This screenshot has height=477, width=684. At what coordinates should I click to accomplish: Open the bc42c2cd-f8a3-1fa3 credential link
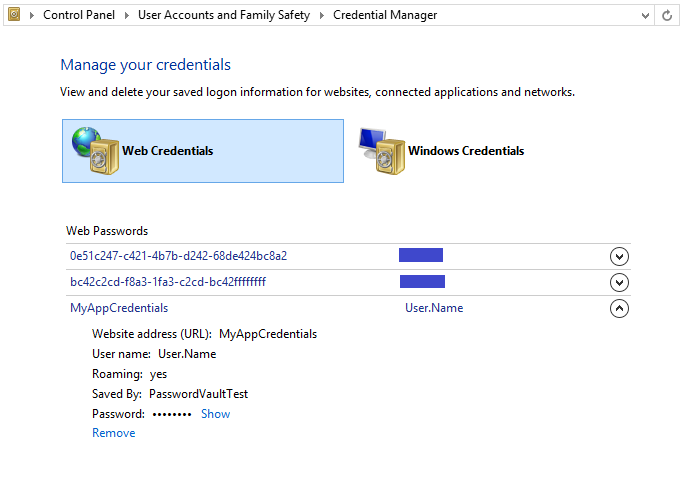coord(168,282)
